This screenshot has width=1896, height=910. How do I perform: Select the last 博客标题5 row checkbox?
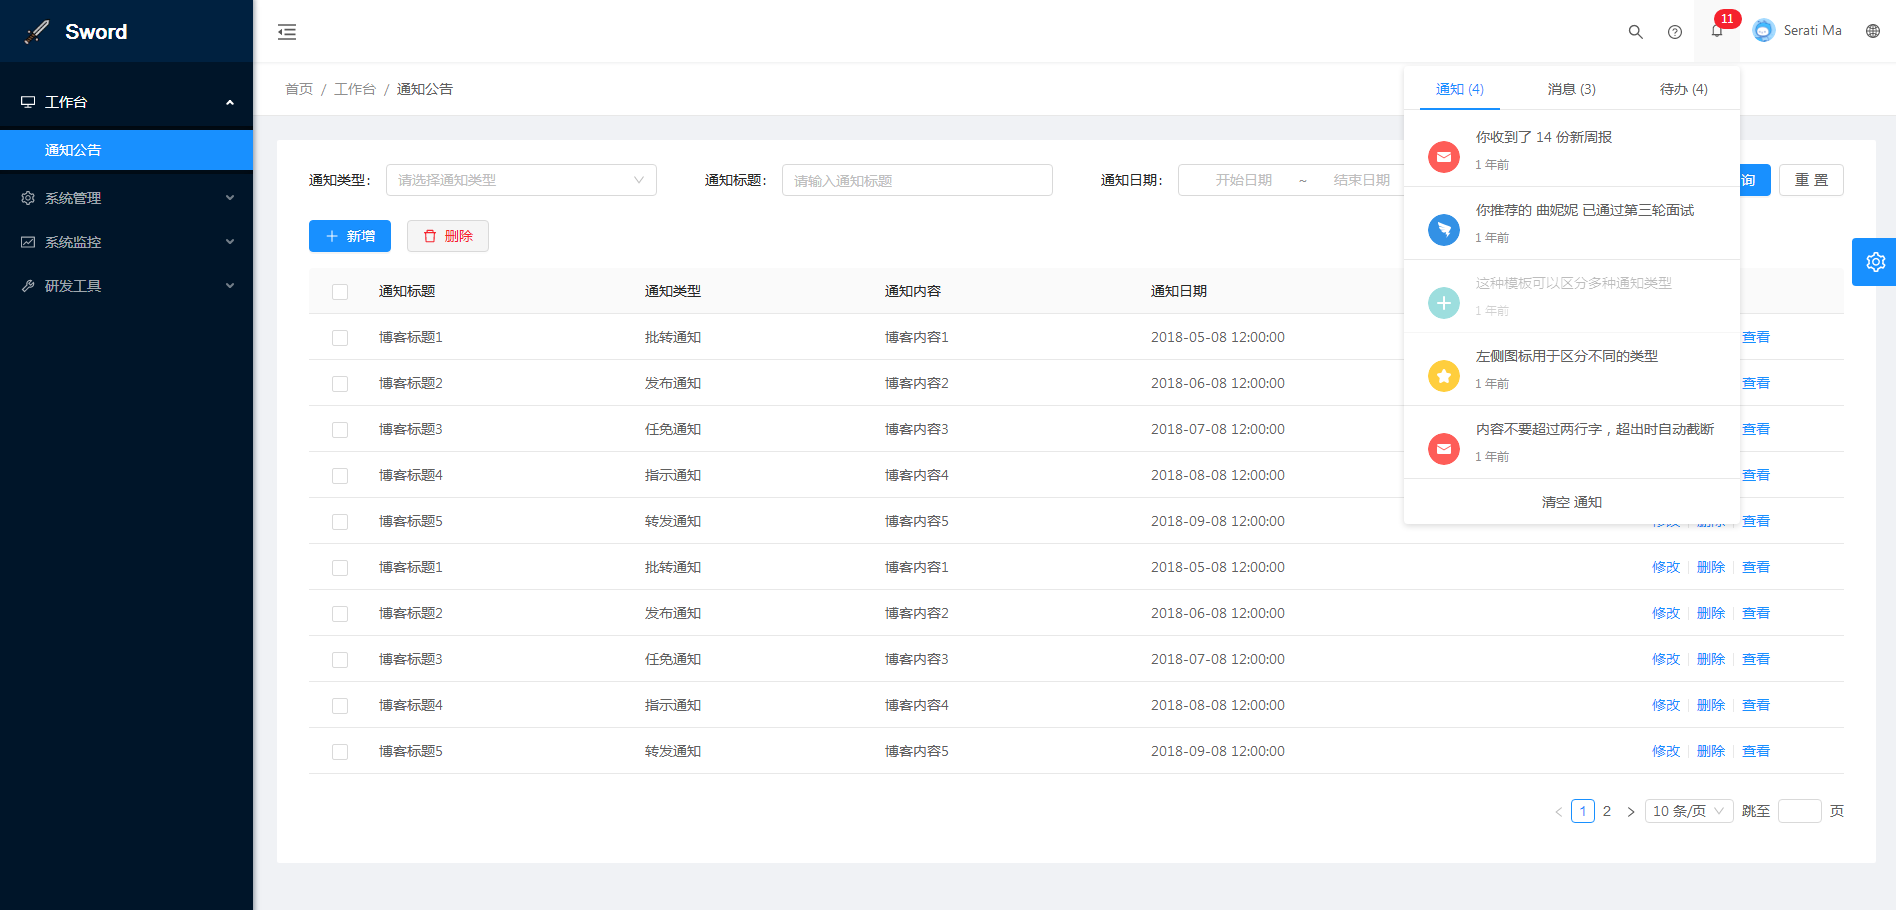(x=340, y=752)
